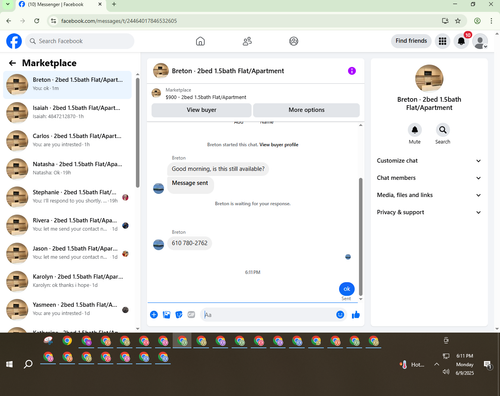Click the Find friends button

click(411, 41)
